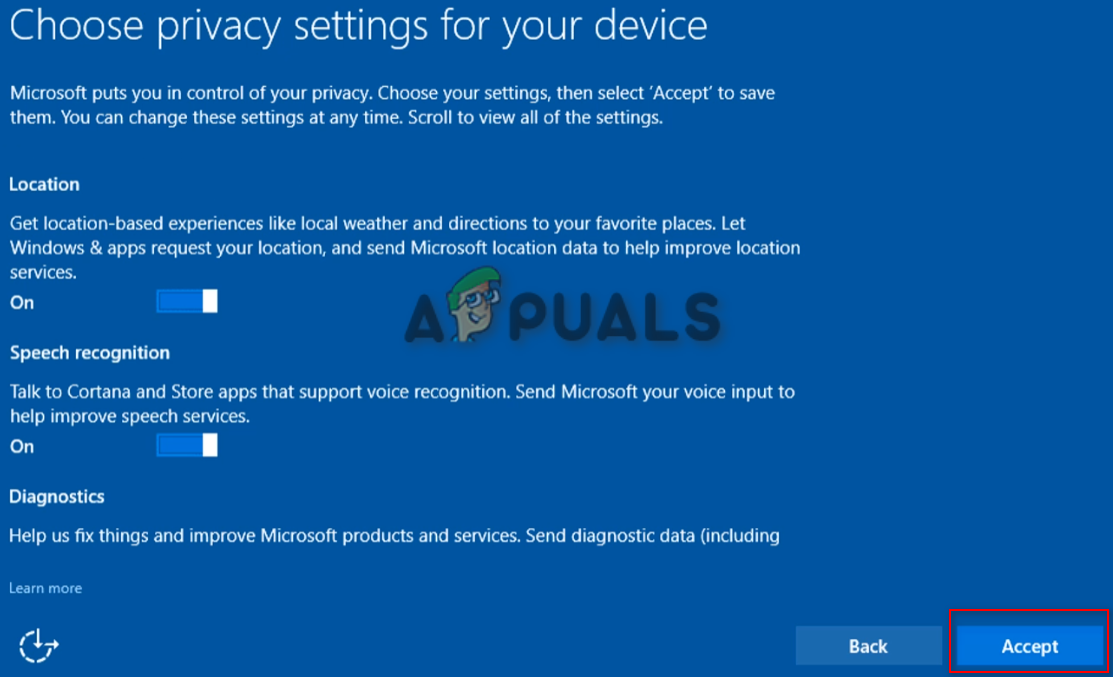Select the Back button
Image resolution: width=1113 pixels, height=677 pixels.
pyautogui.click(x=868, y=645)
